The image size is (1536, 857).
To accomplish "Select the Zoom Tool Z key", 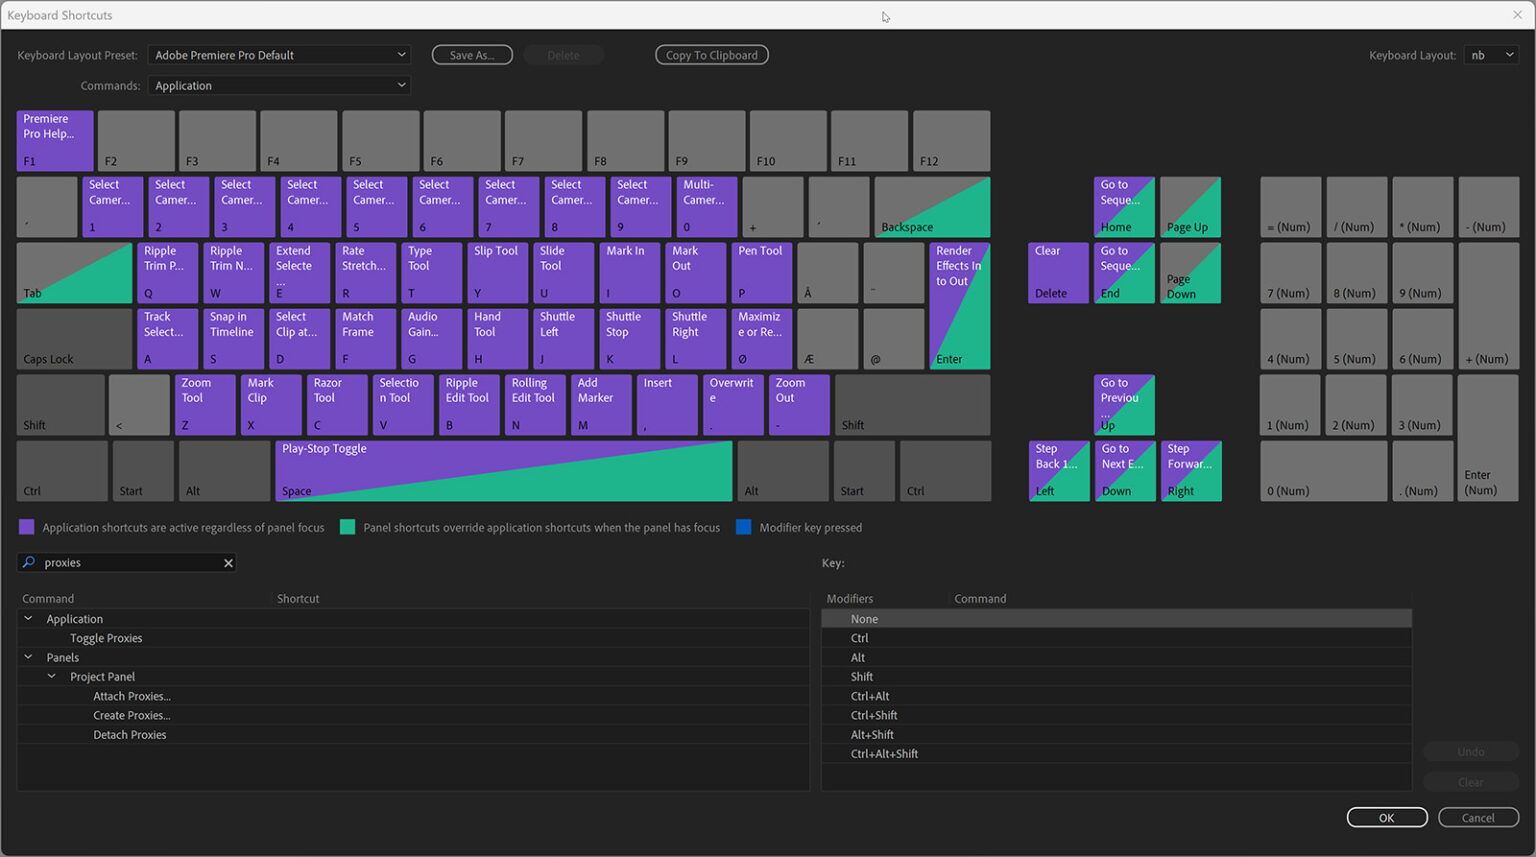I will [x=204, y=404].
